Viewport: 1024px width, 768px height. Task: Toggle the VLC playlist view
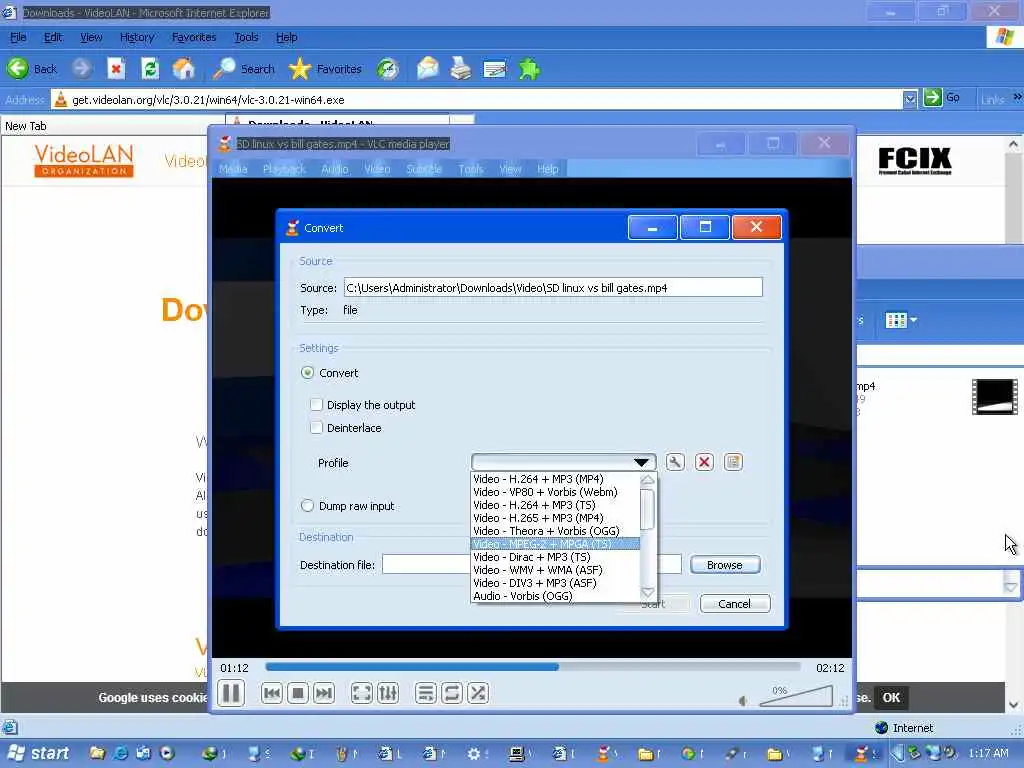click(425, 693)
